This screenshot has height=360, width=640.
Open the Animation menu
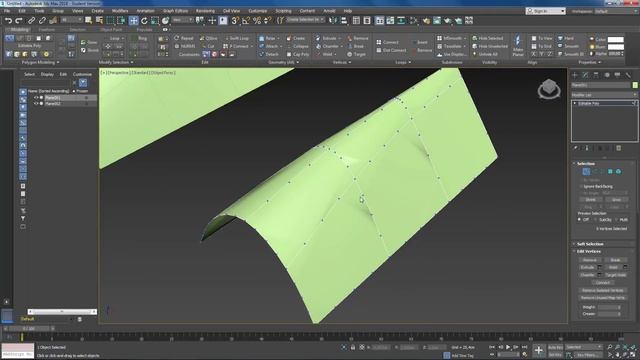point(145,11)
